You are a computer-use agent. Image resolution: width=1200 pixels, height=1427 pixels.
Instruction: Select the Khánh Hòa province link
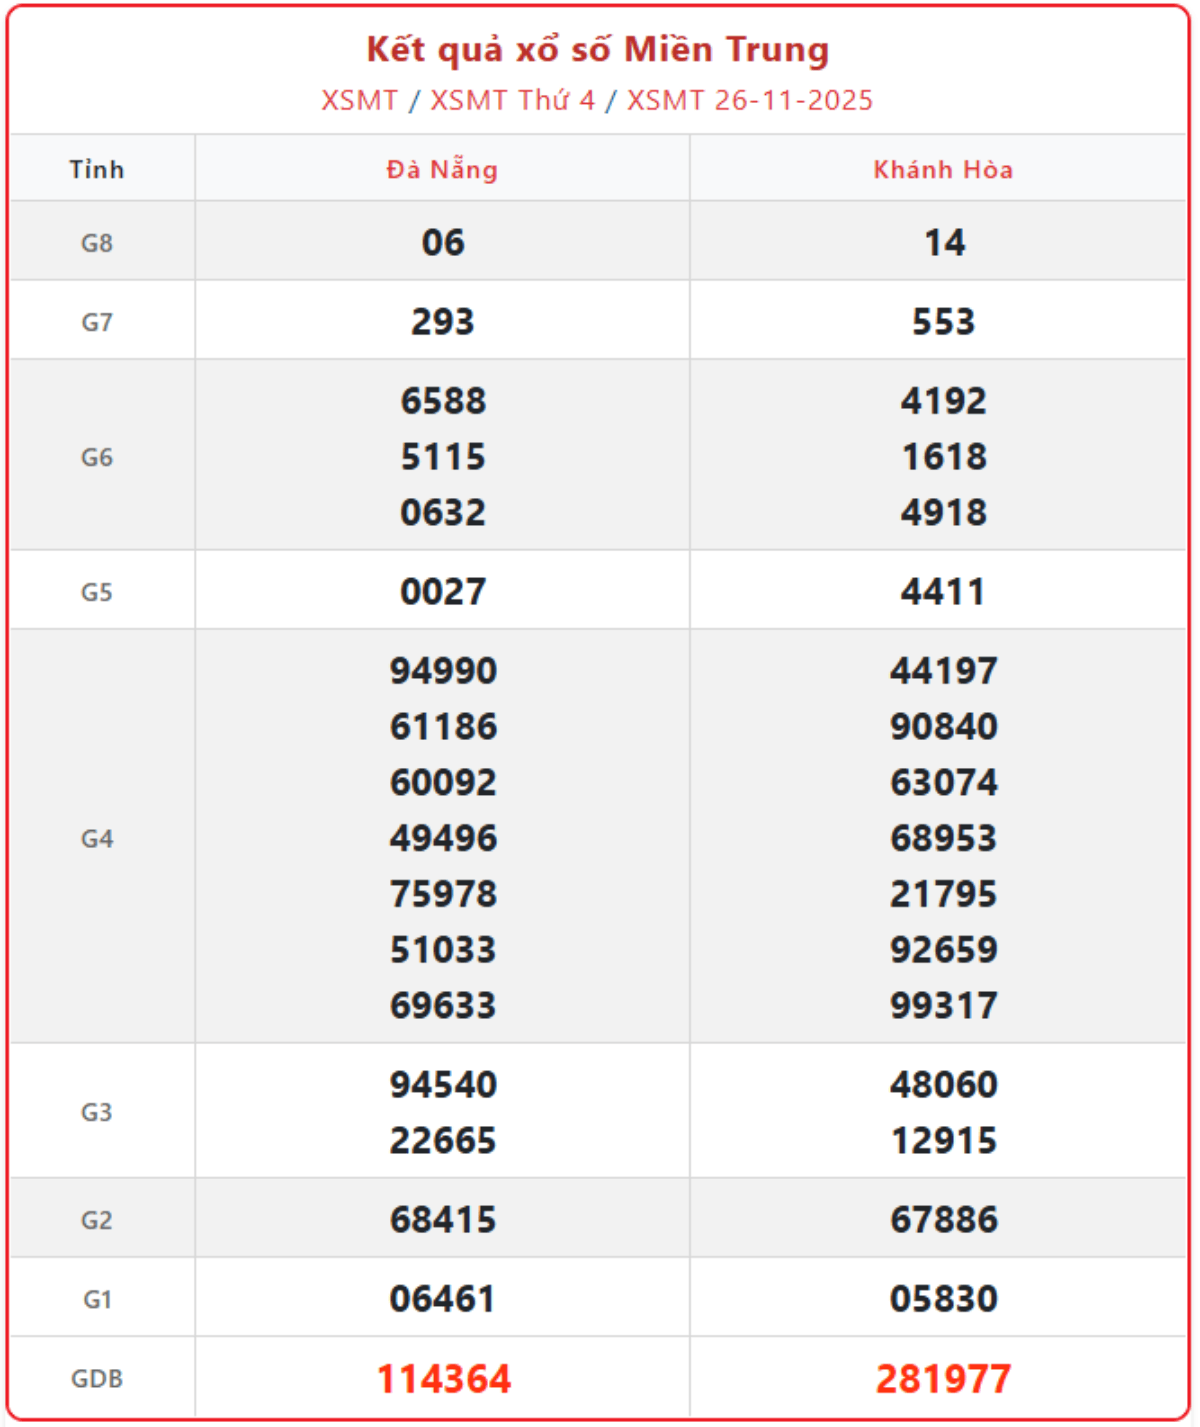pyautogui.click(x=943, y=170)
